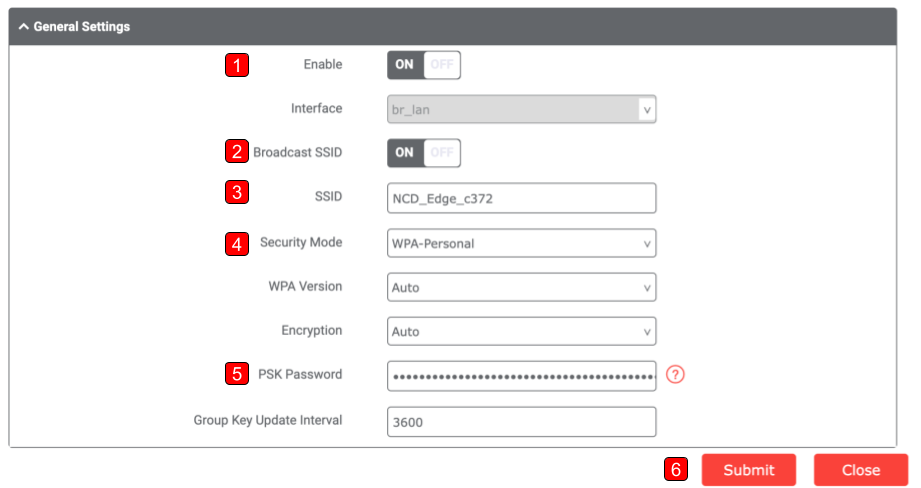Click the PSK Password field
This screenshot has height=488, width=921.
click(522, 376)
